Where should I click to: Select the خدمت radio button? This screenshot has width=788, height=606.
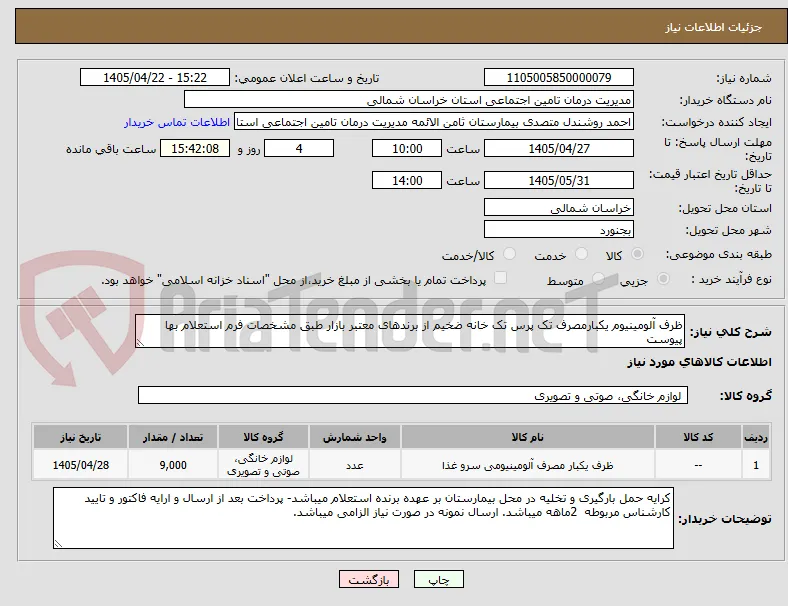581,254
